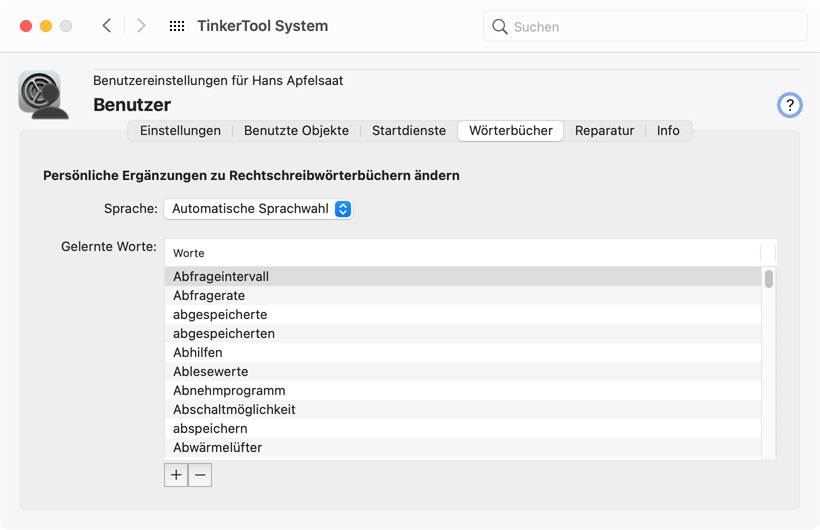Open the Sprache dropdown menu
Screen dimensions: 820x530
[258, 209]
